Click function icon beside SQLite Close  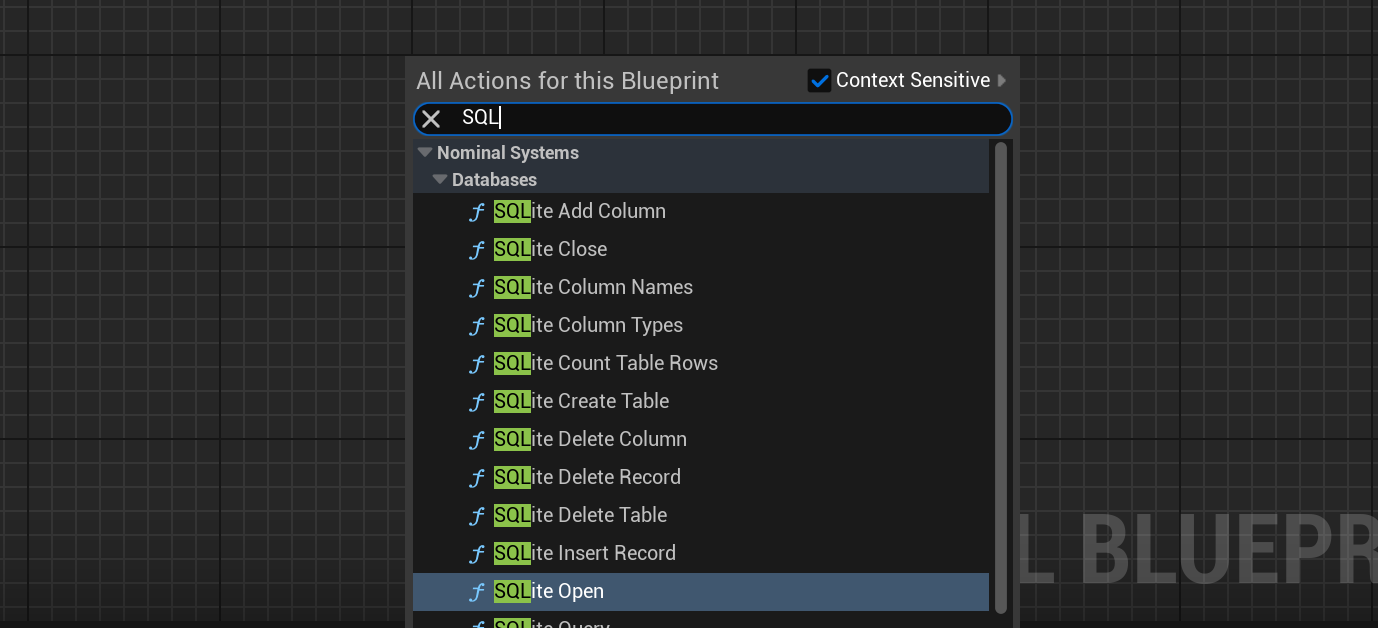478,250
